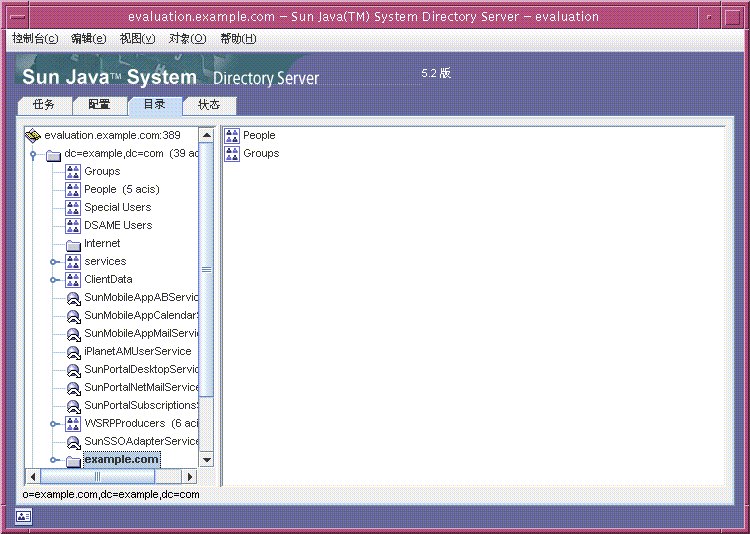The image size is (750, 534).
Task: Click the iPlanetAMUserService entry icon
Action: coord(73,352)
